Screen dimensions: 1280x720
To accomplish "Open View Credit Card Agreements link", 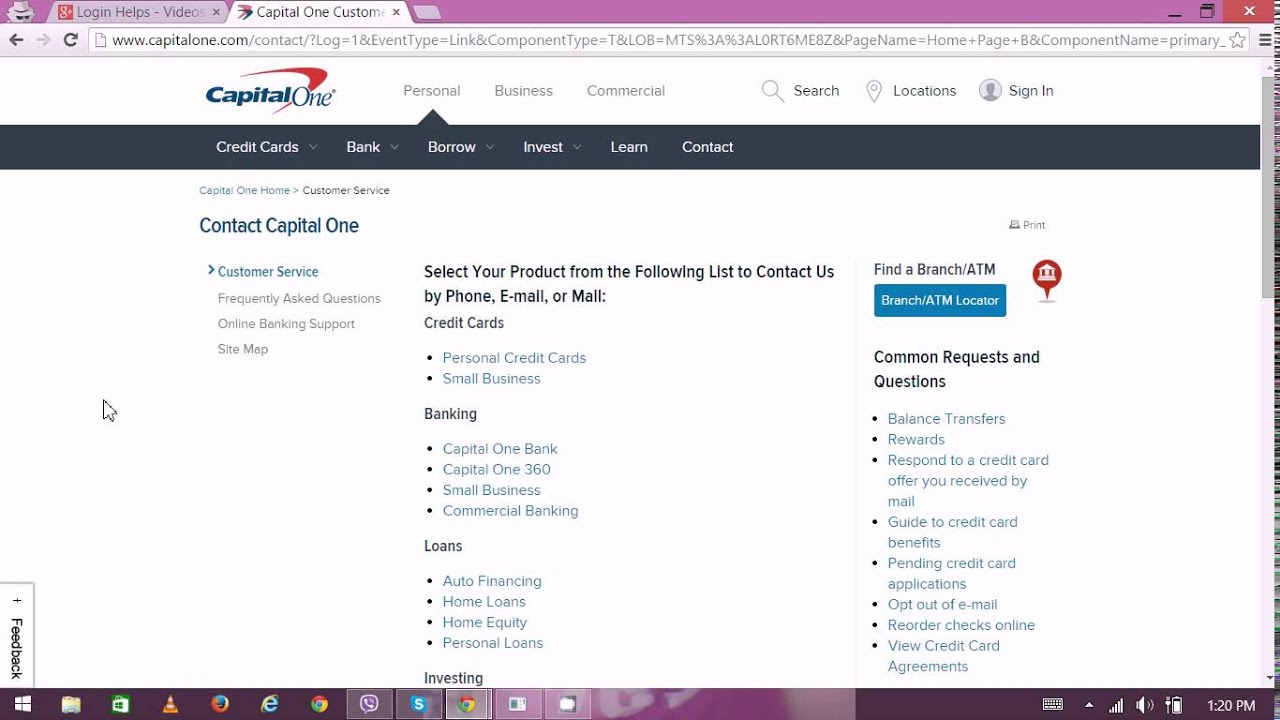I will pos(943,656).
